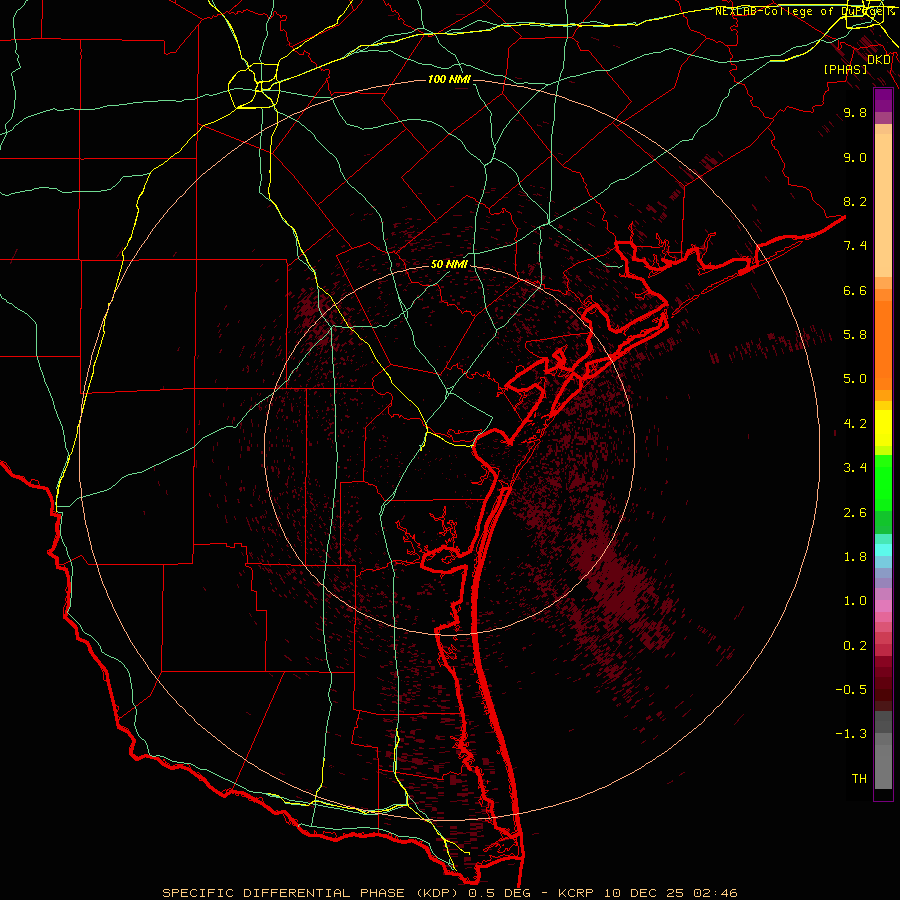Click the 5.0 scale value

click(855, 379)
